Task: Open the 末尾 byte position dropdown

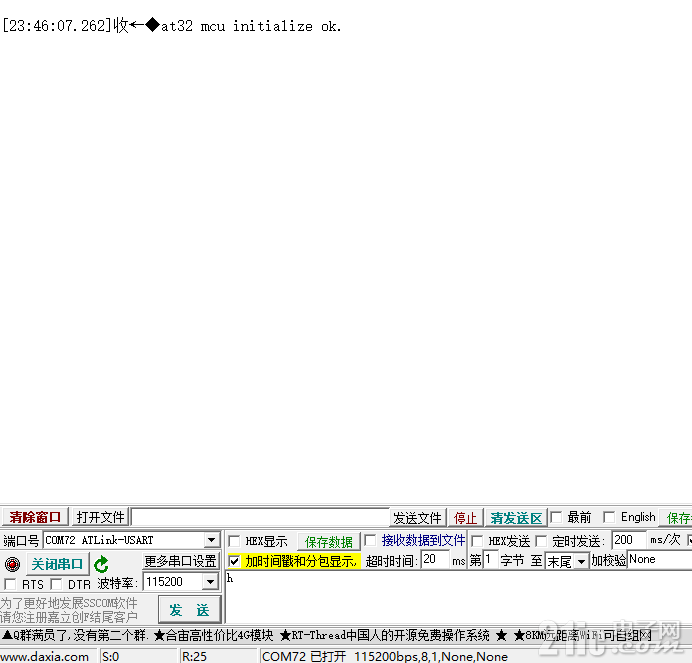Action: [581, 561]
